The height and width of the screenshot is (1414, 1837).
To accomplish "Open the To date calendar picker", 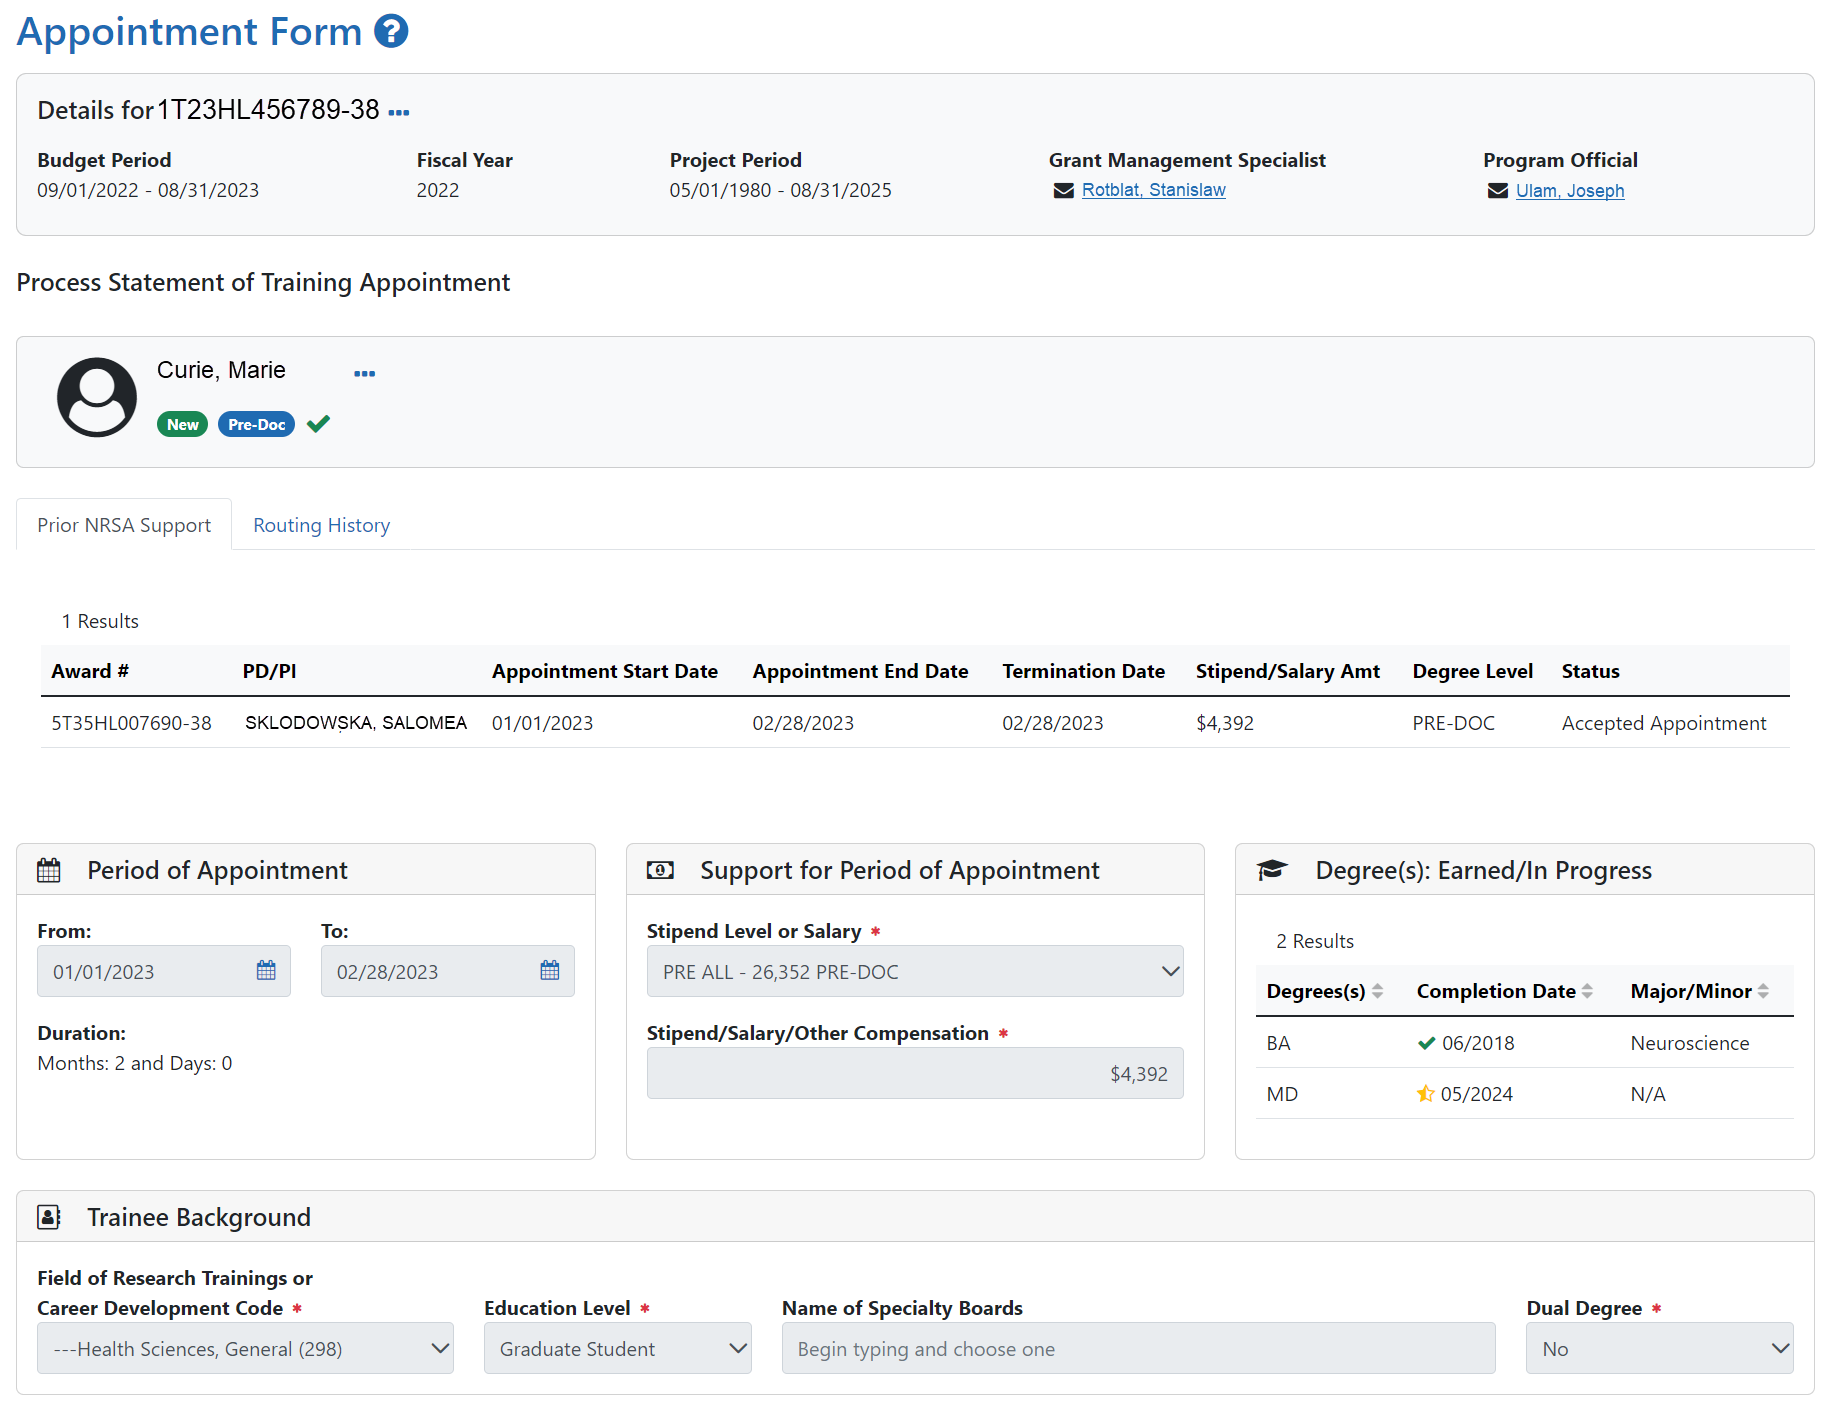I will pos(550,970).
